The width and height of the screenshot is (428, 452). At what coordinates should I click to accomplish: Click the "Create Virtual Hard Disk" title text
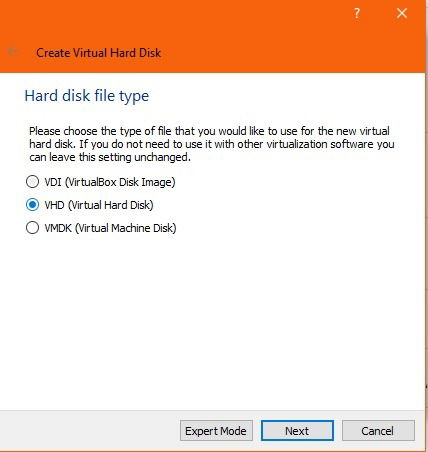[99, 53]
